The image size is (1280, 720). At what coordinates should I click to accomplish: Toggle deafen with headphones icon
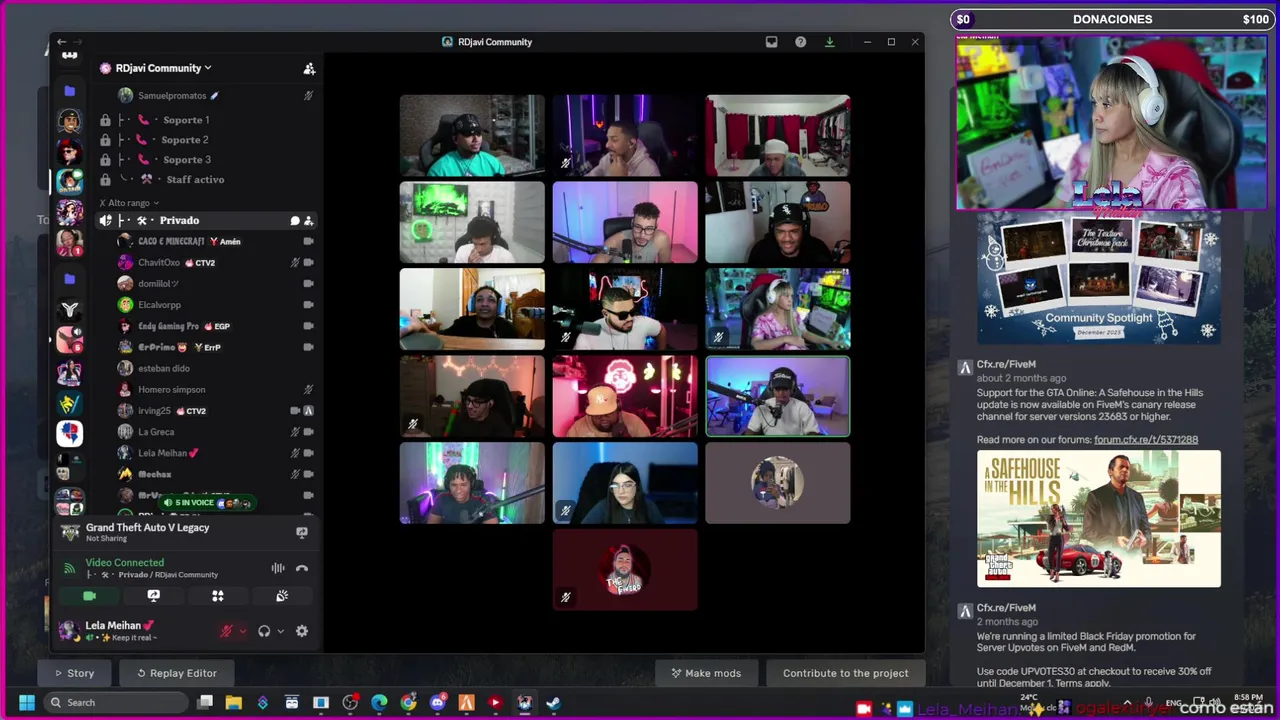(264, 631)
